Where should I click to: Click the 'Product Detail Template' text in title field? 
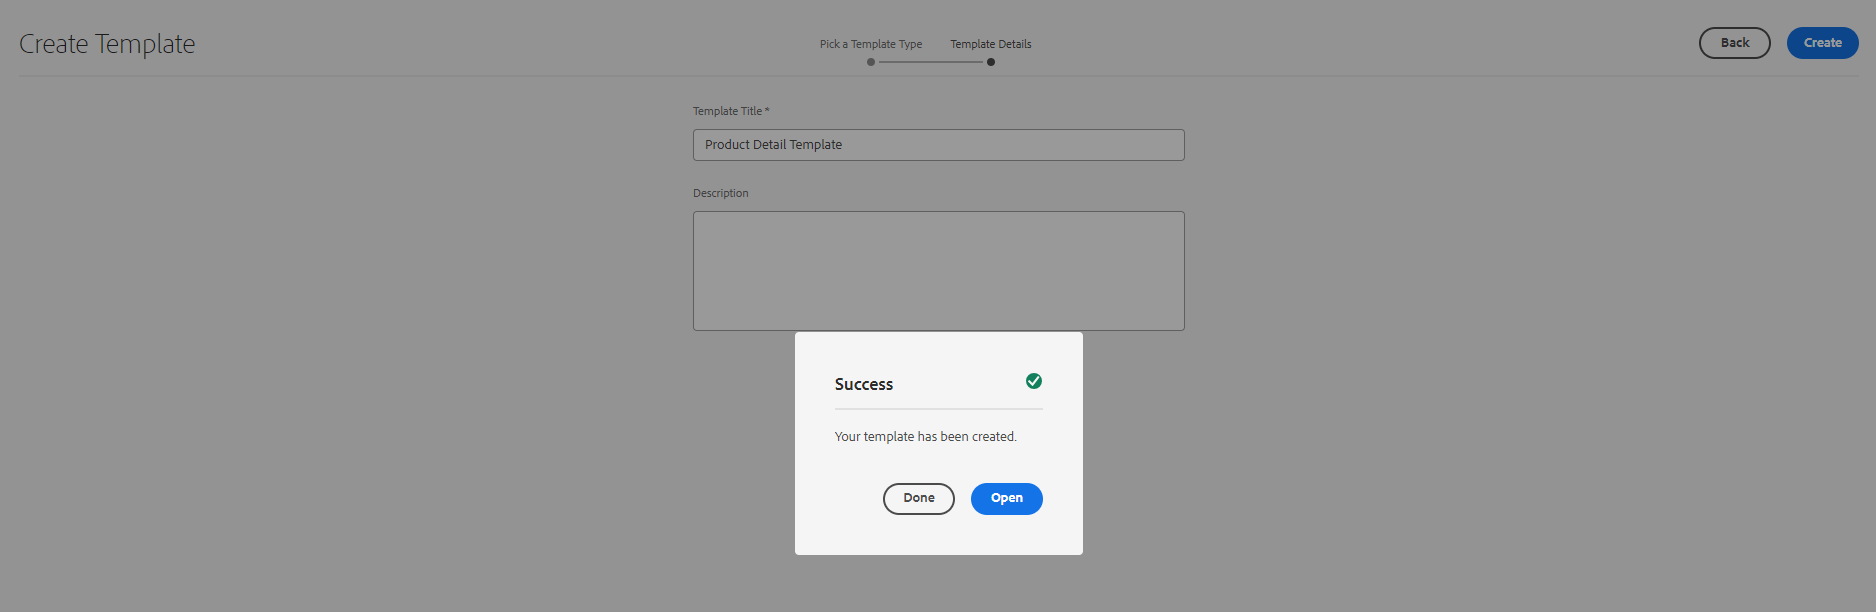coord(773,145)
